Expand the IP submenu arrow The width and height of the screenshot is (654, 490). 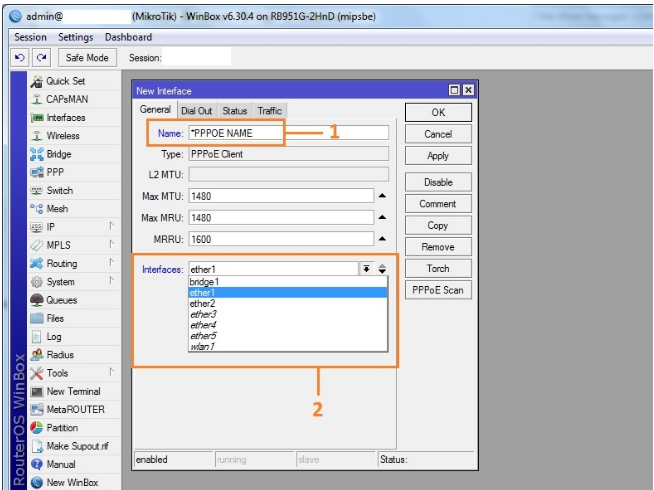[x=111, y=226]
